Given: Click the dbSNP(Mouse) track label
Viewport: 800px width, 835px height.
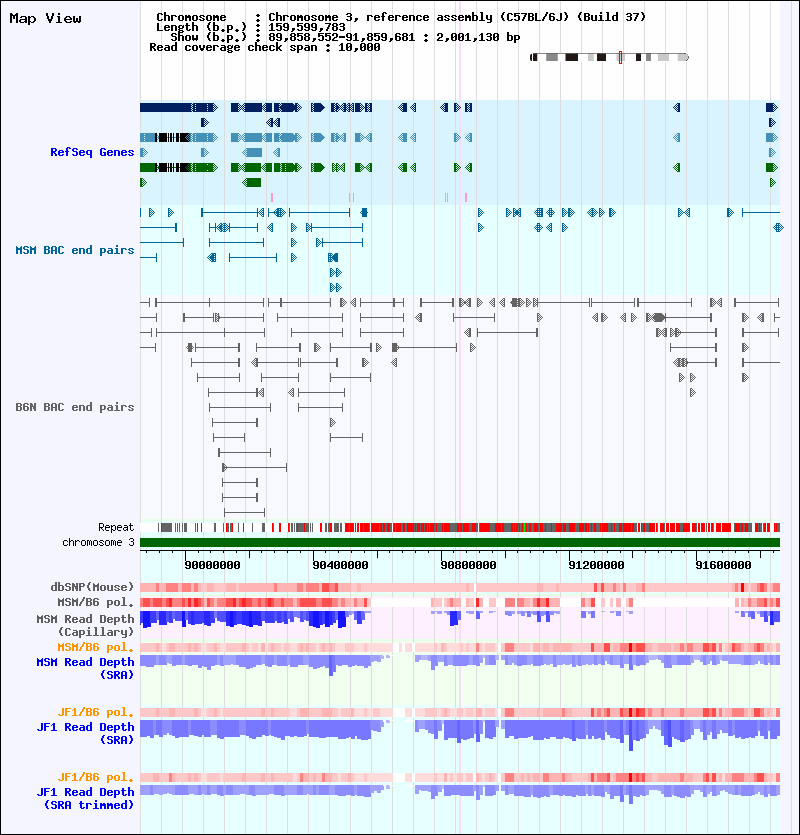Looking at the screenshot, I should click(x=92, y=587).
